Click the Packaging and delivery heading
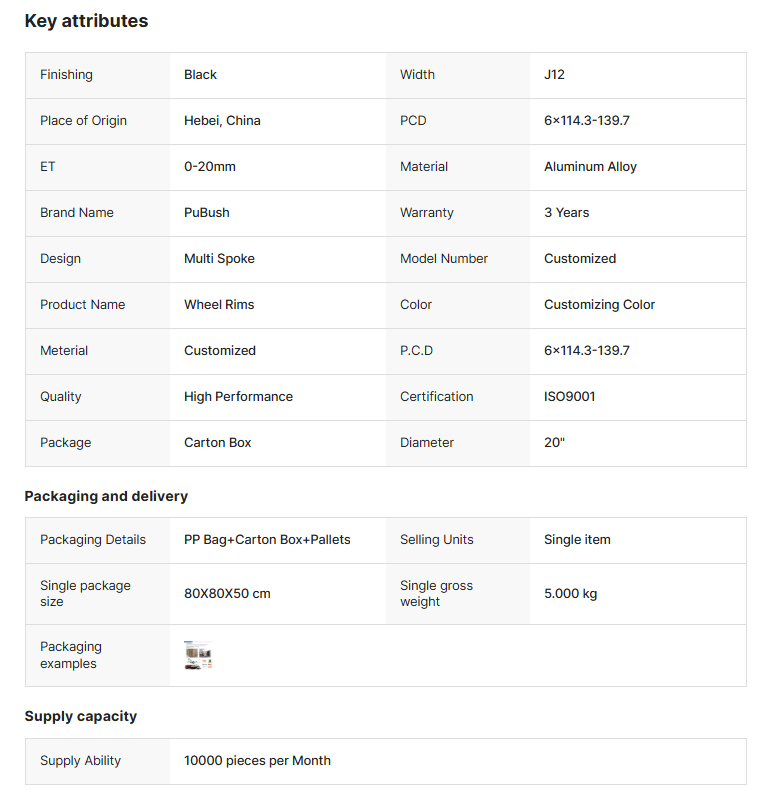 [106, 496]
